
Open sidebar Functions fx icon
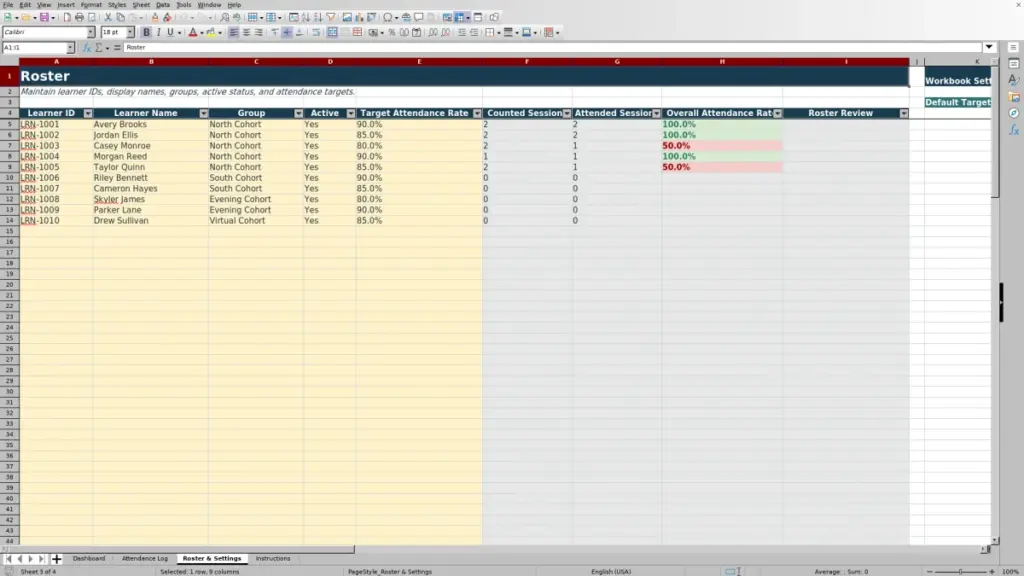pyautogui.click(x=1014, y=130)
